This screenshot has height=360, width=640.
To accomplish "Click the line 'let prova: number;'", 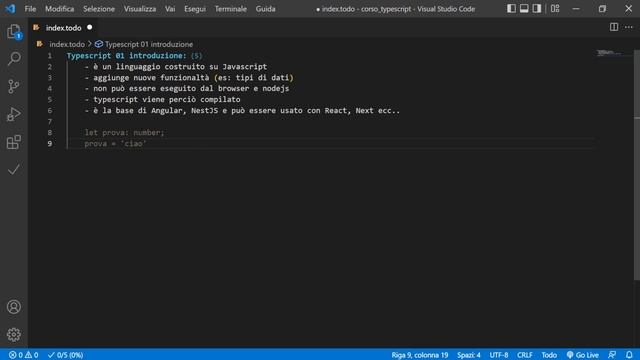I will click(x=124, y=132).
